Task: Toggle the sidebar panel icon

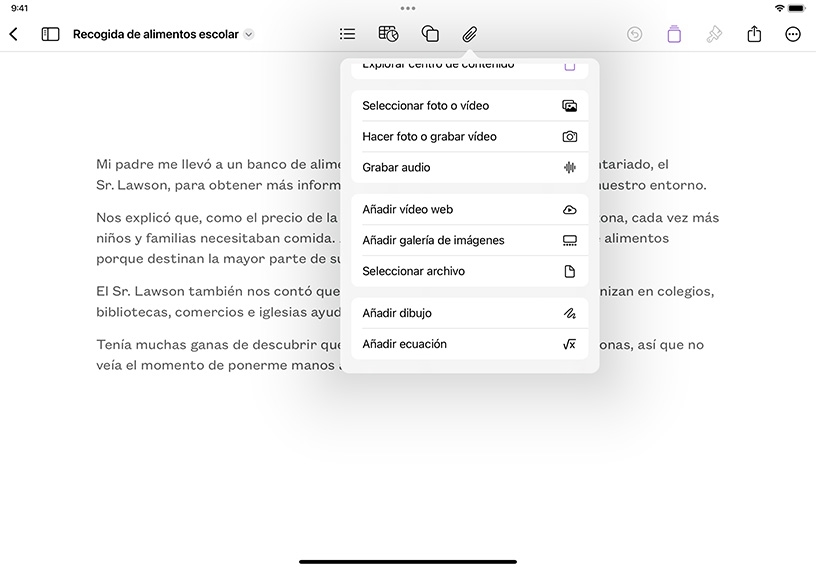Action: pyautogui.click(x=50, y=34)
